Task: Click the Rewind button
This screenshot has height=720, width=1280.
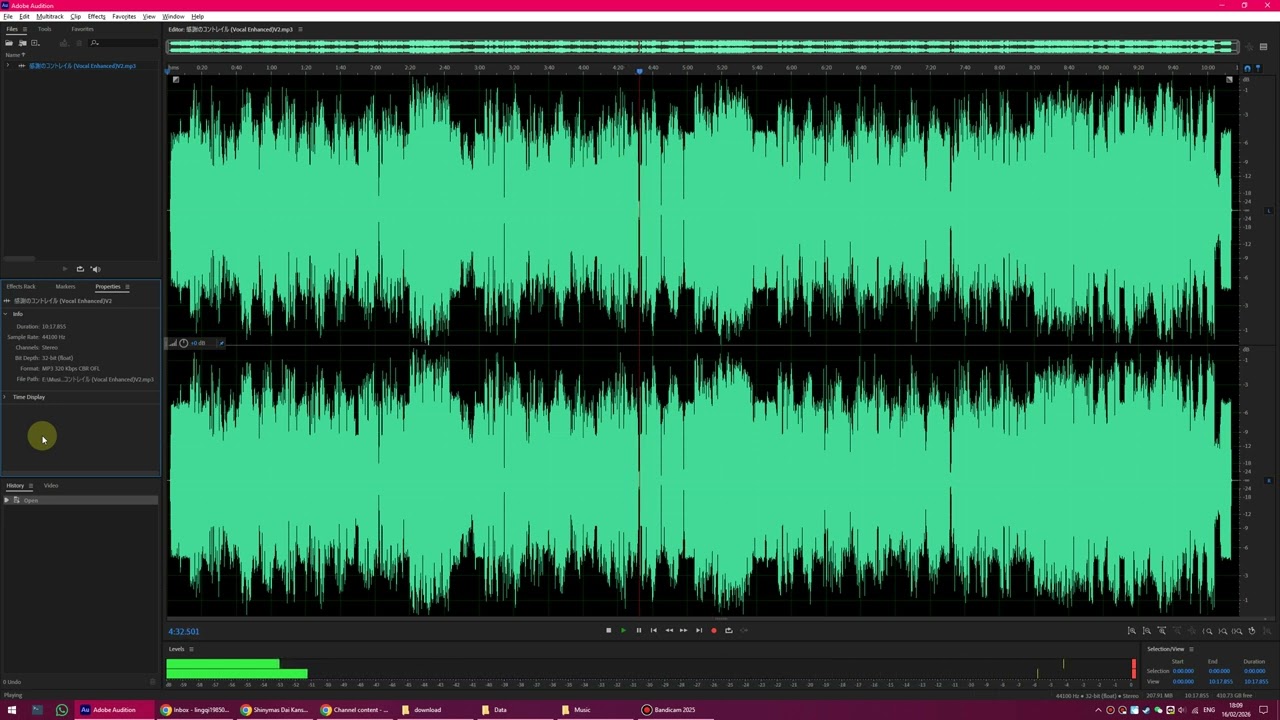Action: 668,631
